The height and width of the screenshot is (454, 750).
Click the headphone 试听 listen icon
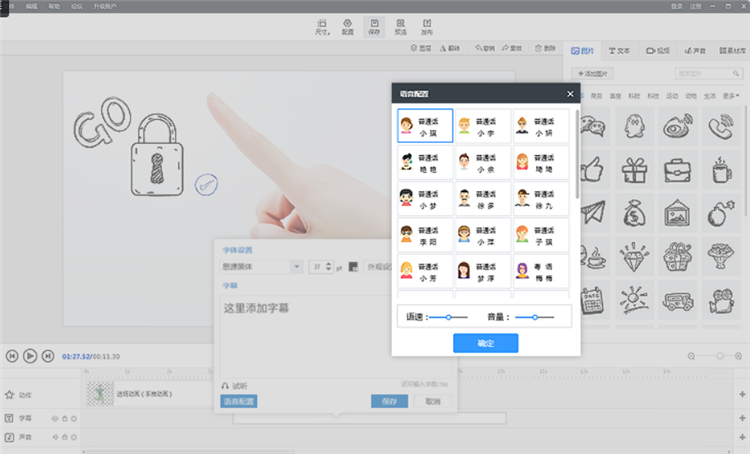225,386
